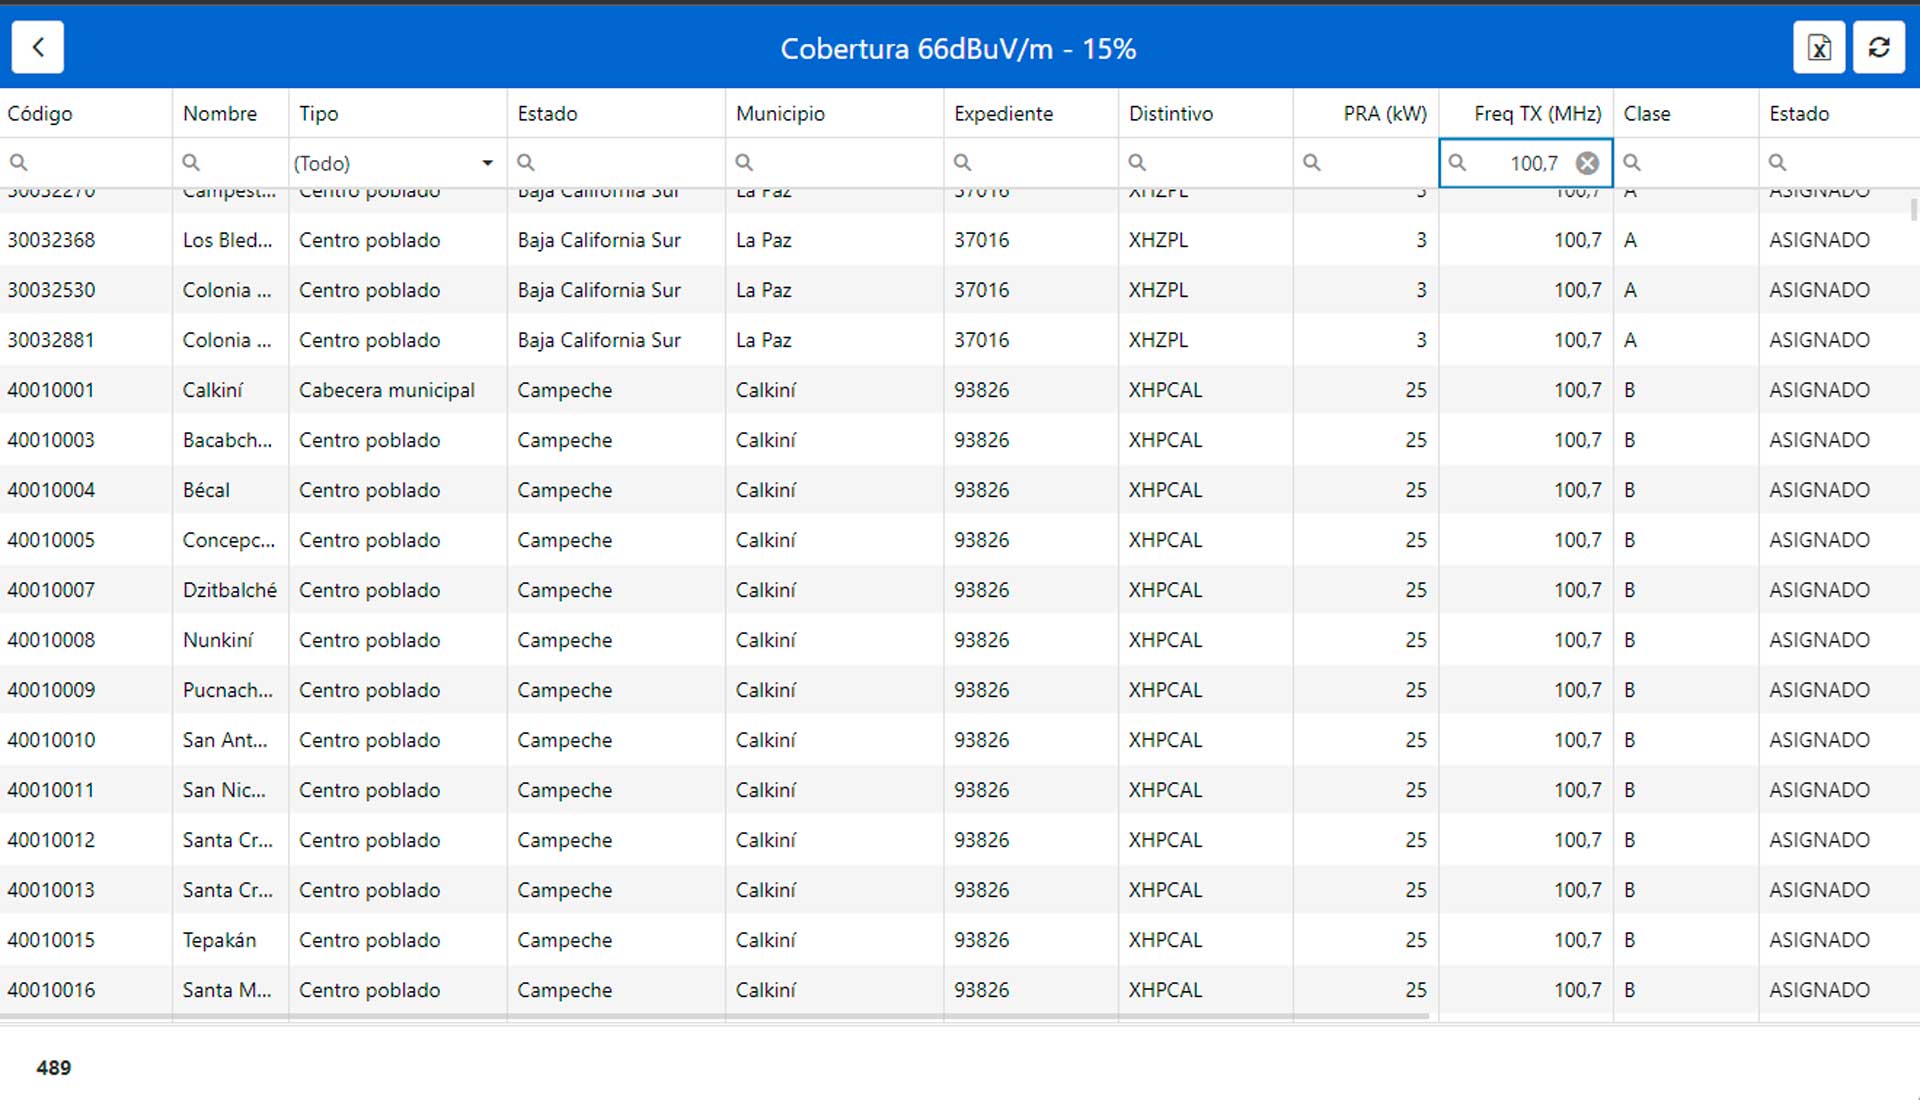Select row with código 30032530
The height and width of the screenshot is (1100, 1920).
click(960, 290)
